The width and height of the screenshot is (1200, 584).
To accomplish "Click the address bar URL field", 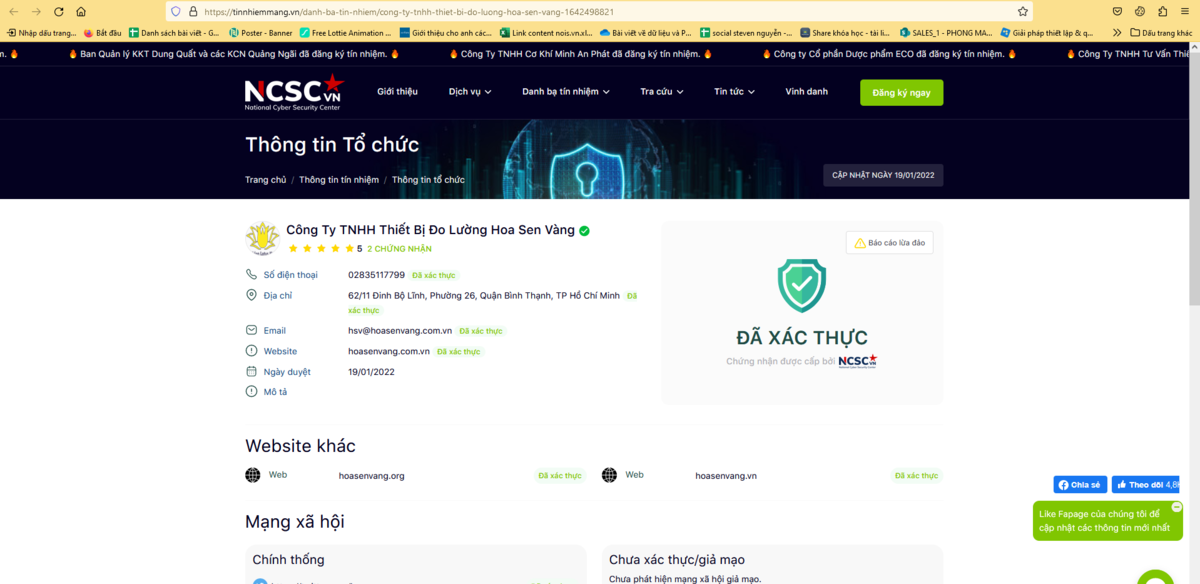I will pos(600,12).
